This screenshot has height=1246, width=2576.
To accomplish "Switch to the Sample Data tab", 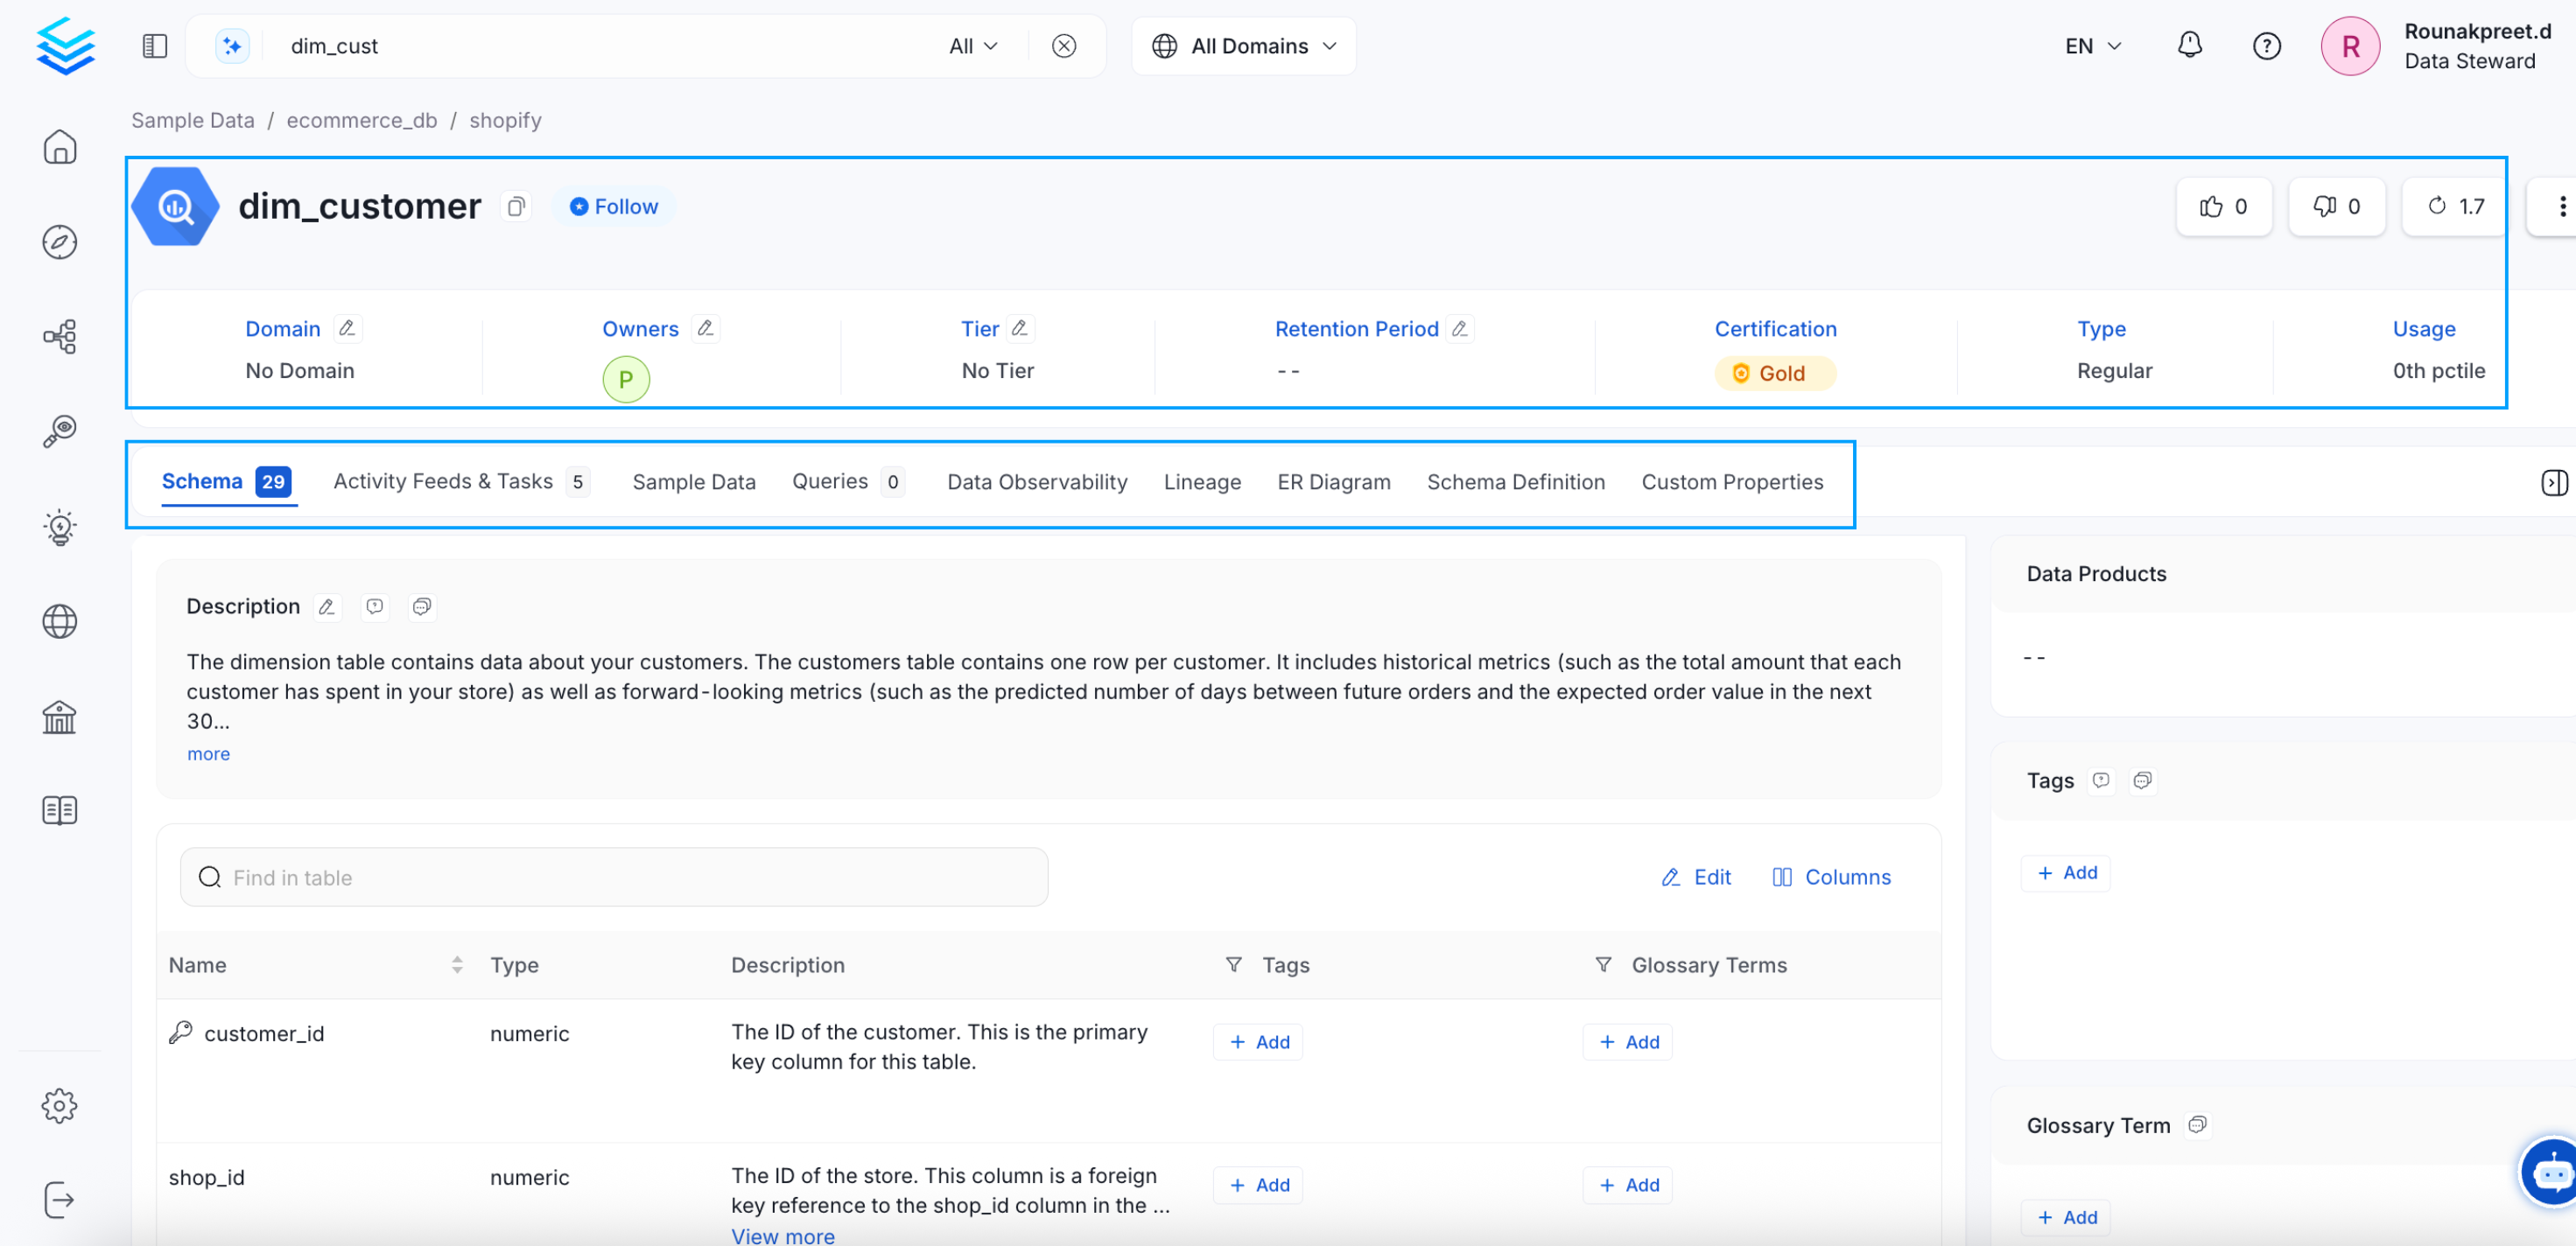I will pyautogui.click(x=694, y=481).
